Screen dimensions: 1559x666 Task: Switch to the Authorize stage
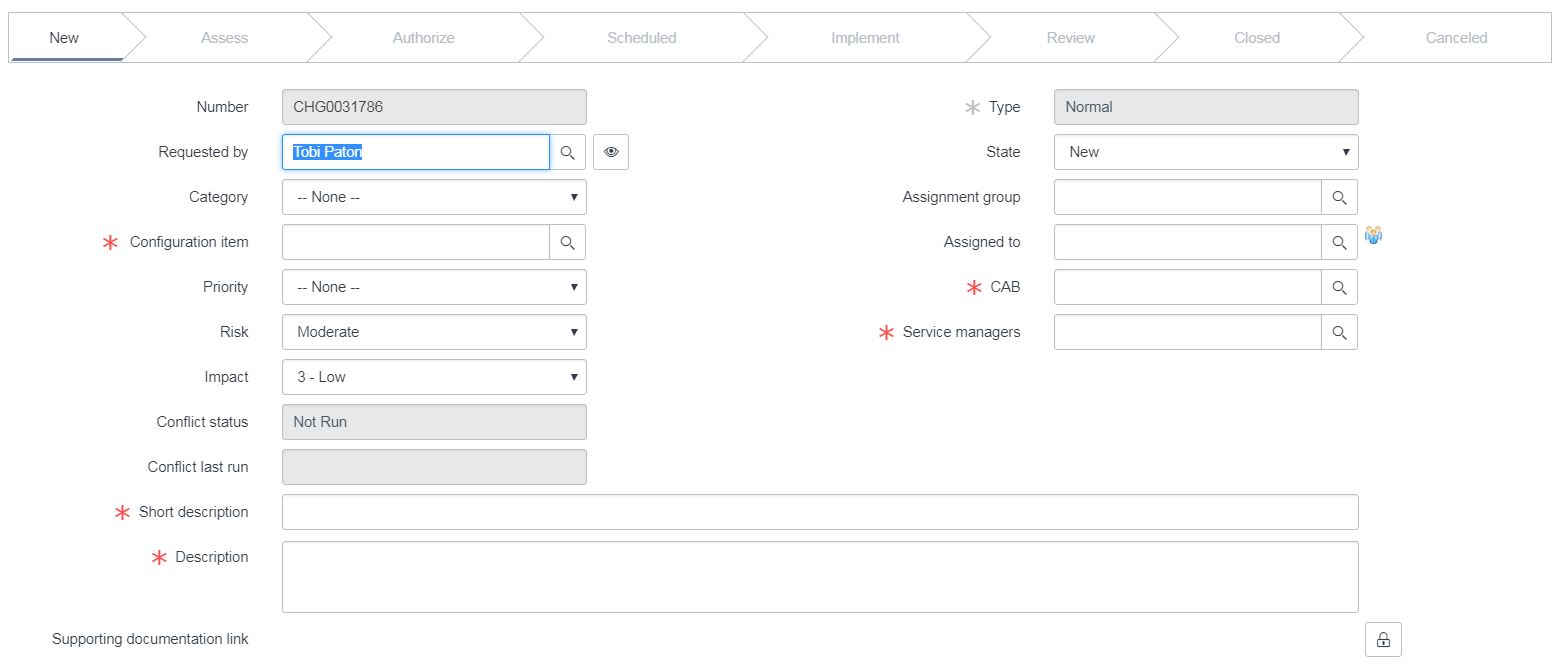423,38
